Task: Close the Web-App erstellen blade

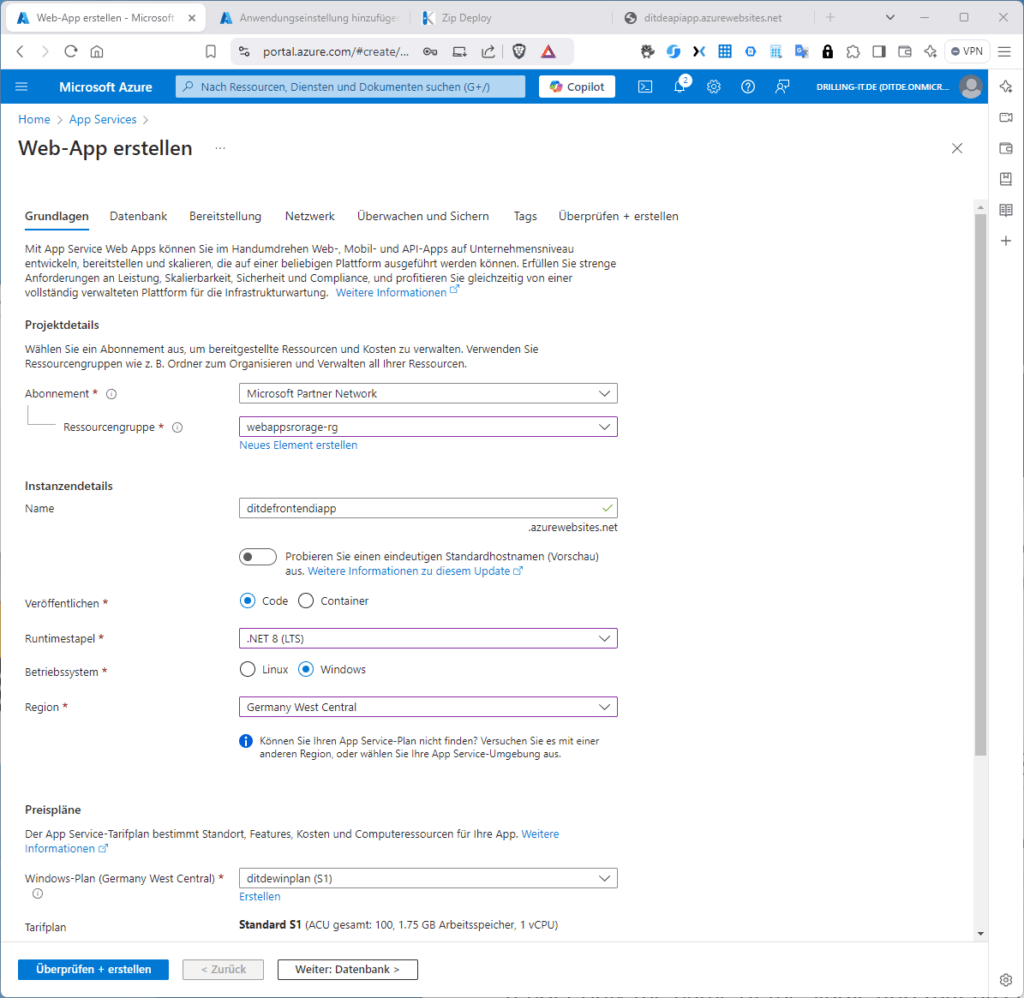Action: click(957, 148)
